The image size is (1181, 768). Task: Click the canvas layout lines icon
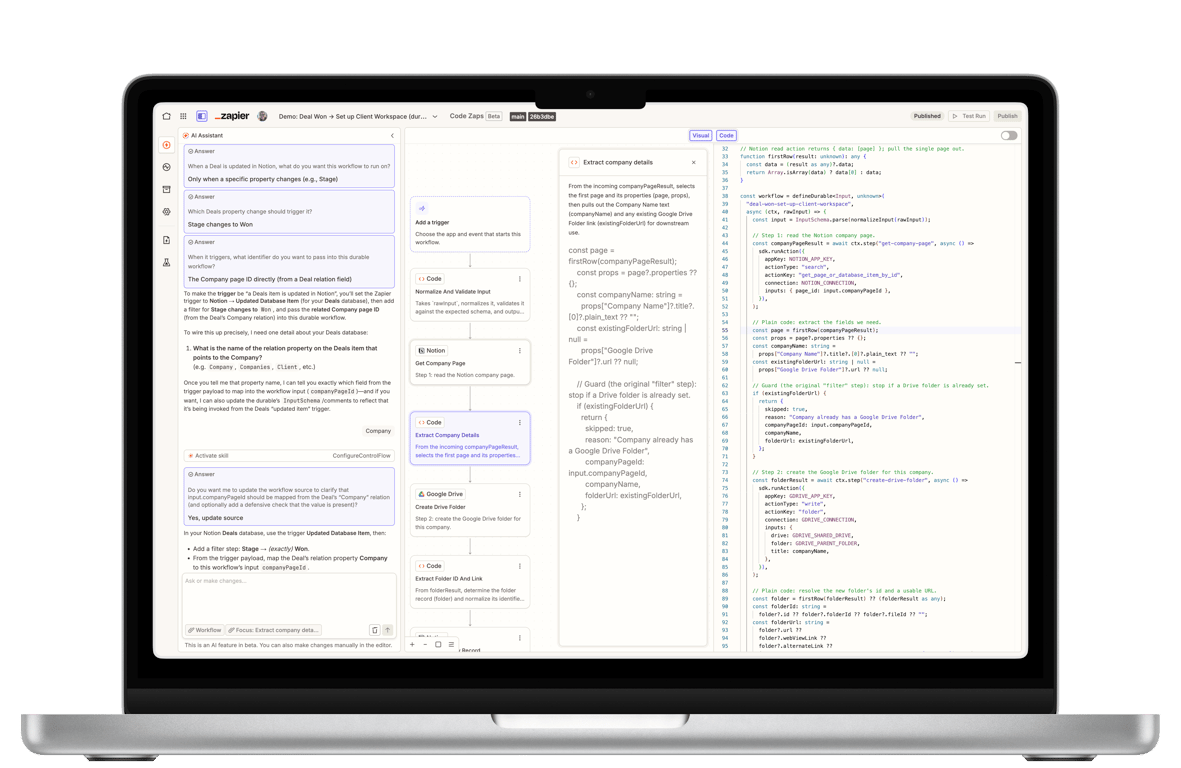(x=451, y=645)
